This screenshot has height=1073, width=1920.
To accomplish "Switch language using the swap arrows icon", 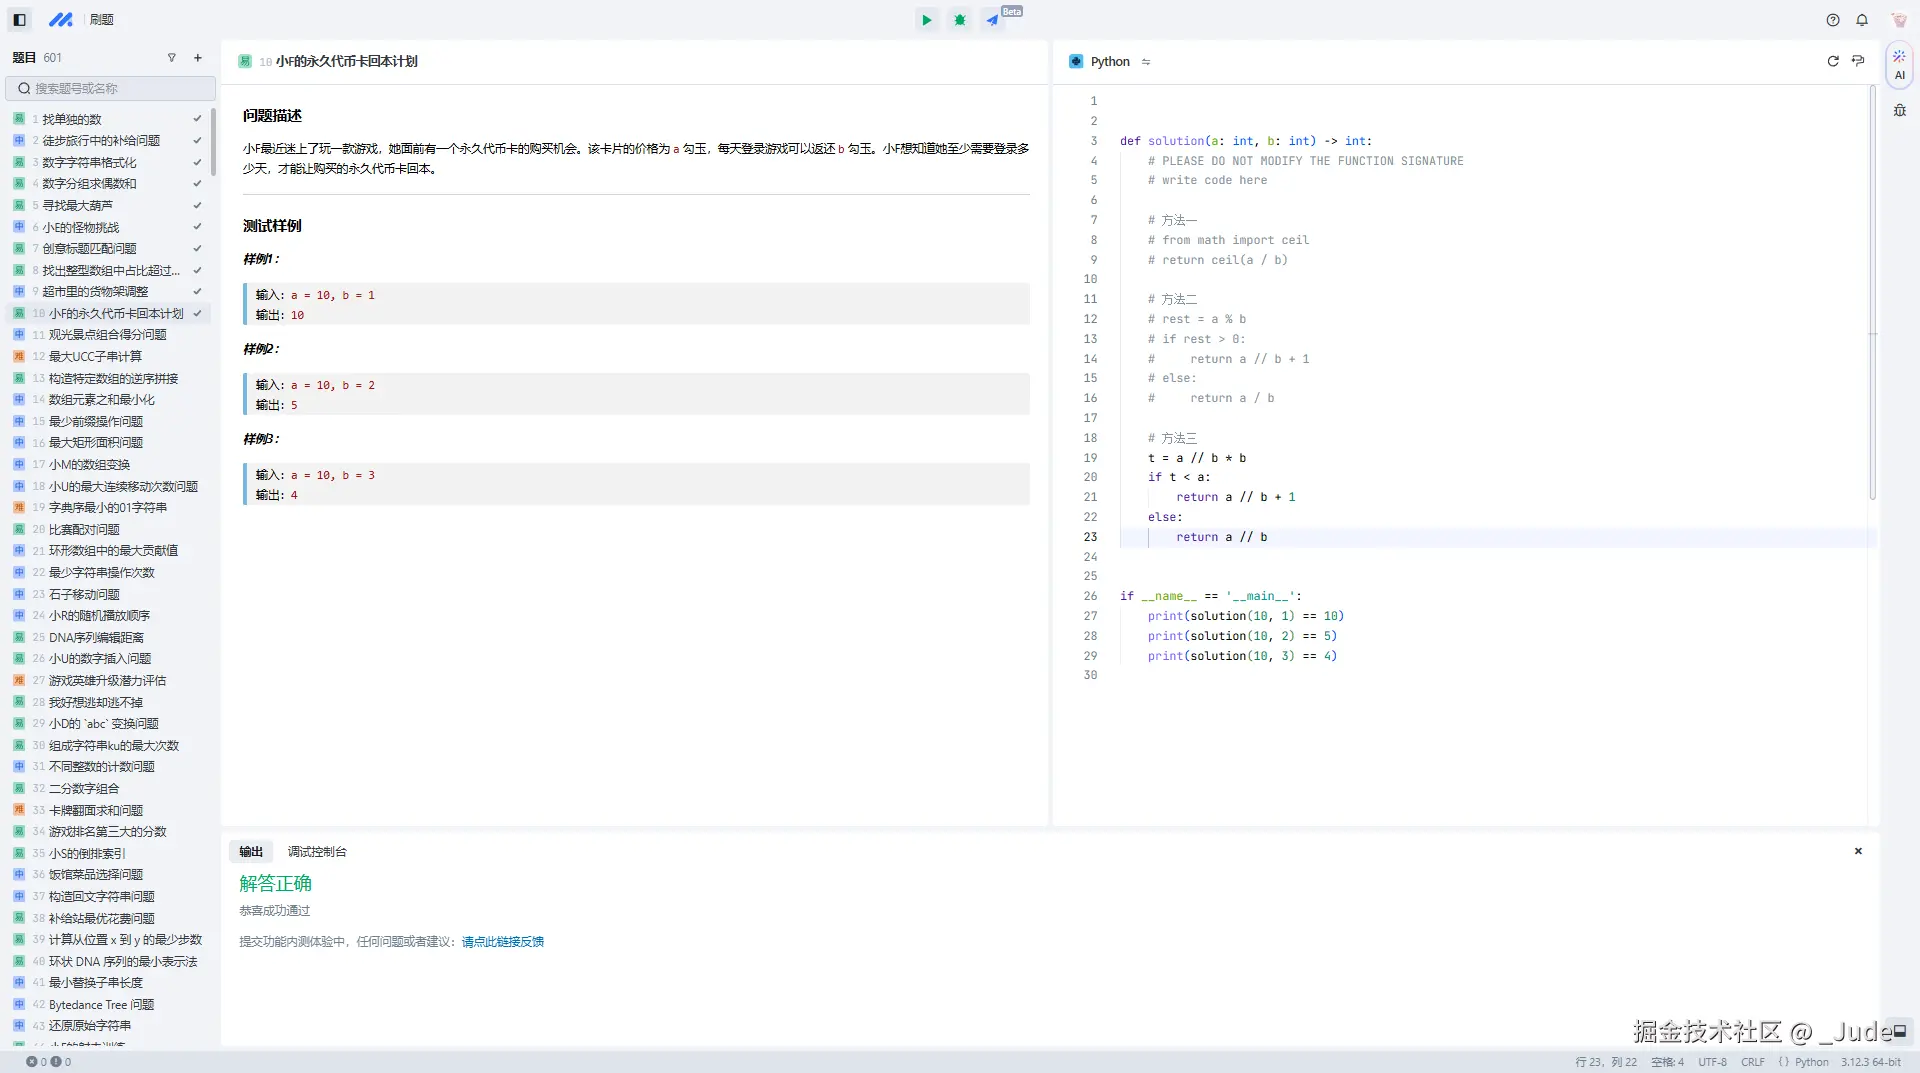I will click(x=1146, y=62).
